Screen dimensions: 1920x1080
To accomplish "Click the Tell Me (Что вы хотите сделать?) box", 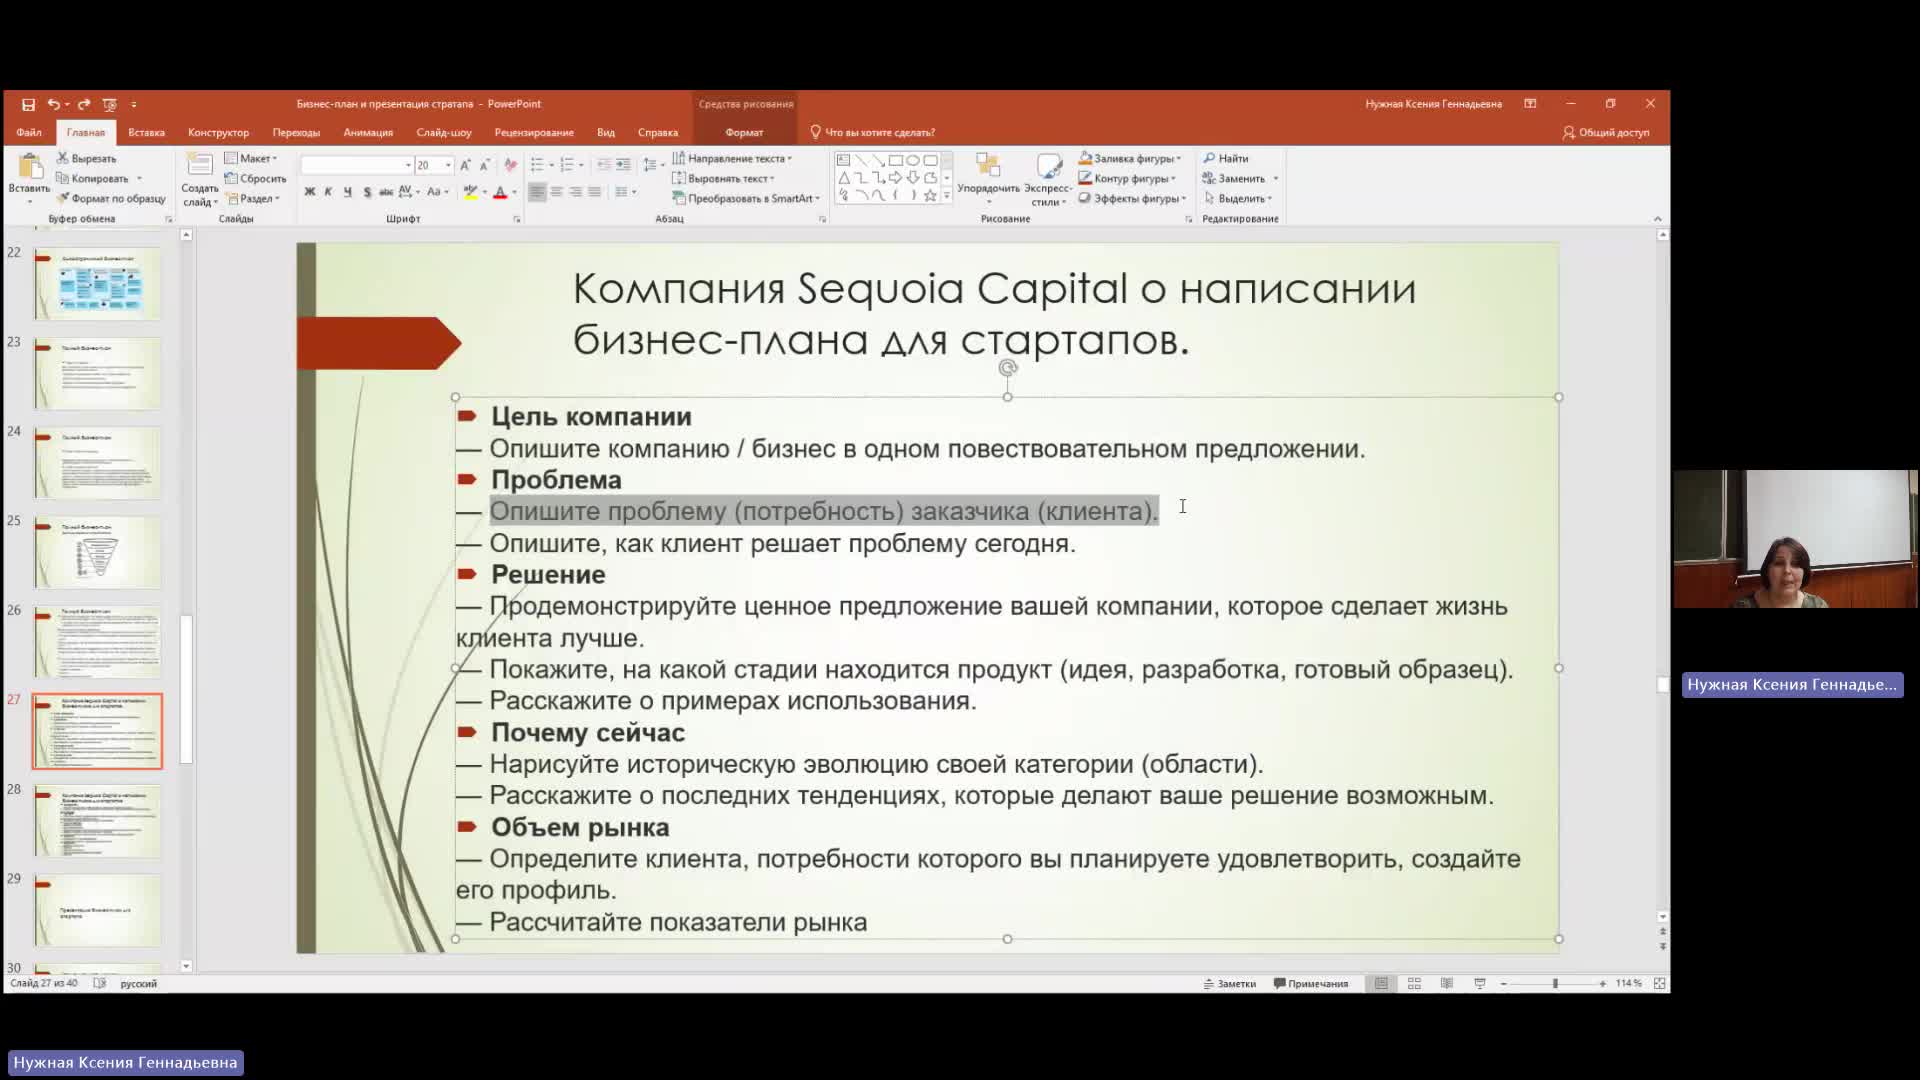I will [872, 132].
